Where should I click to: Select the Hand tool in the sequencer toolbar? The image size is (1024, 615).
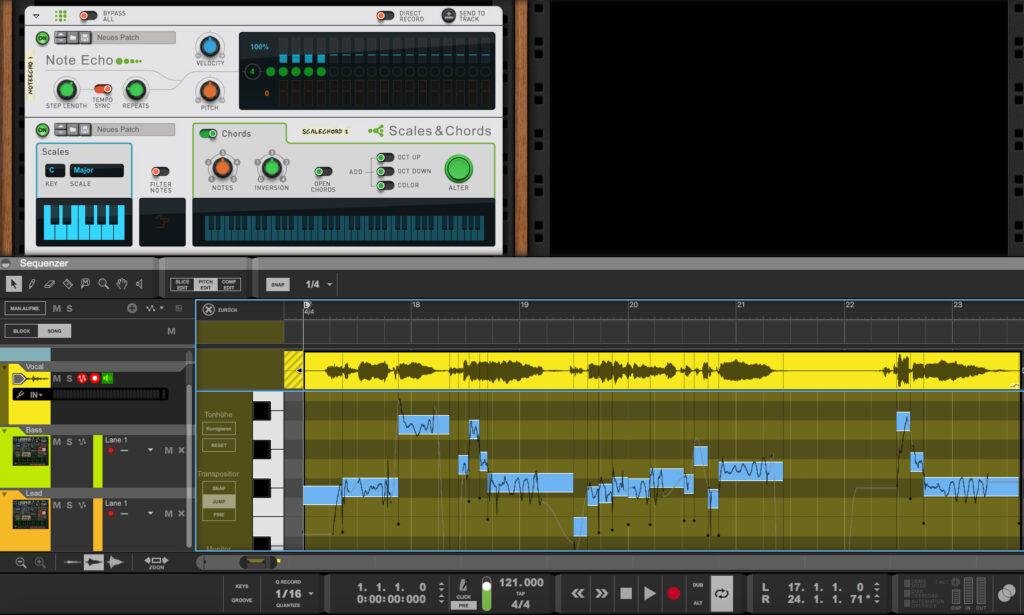(x=121, y=284)
